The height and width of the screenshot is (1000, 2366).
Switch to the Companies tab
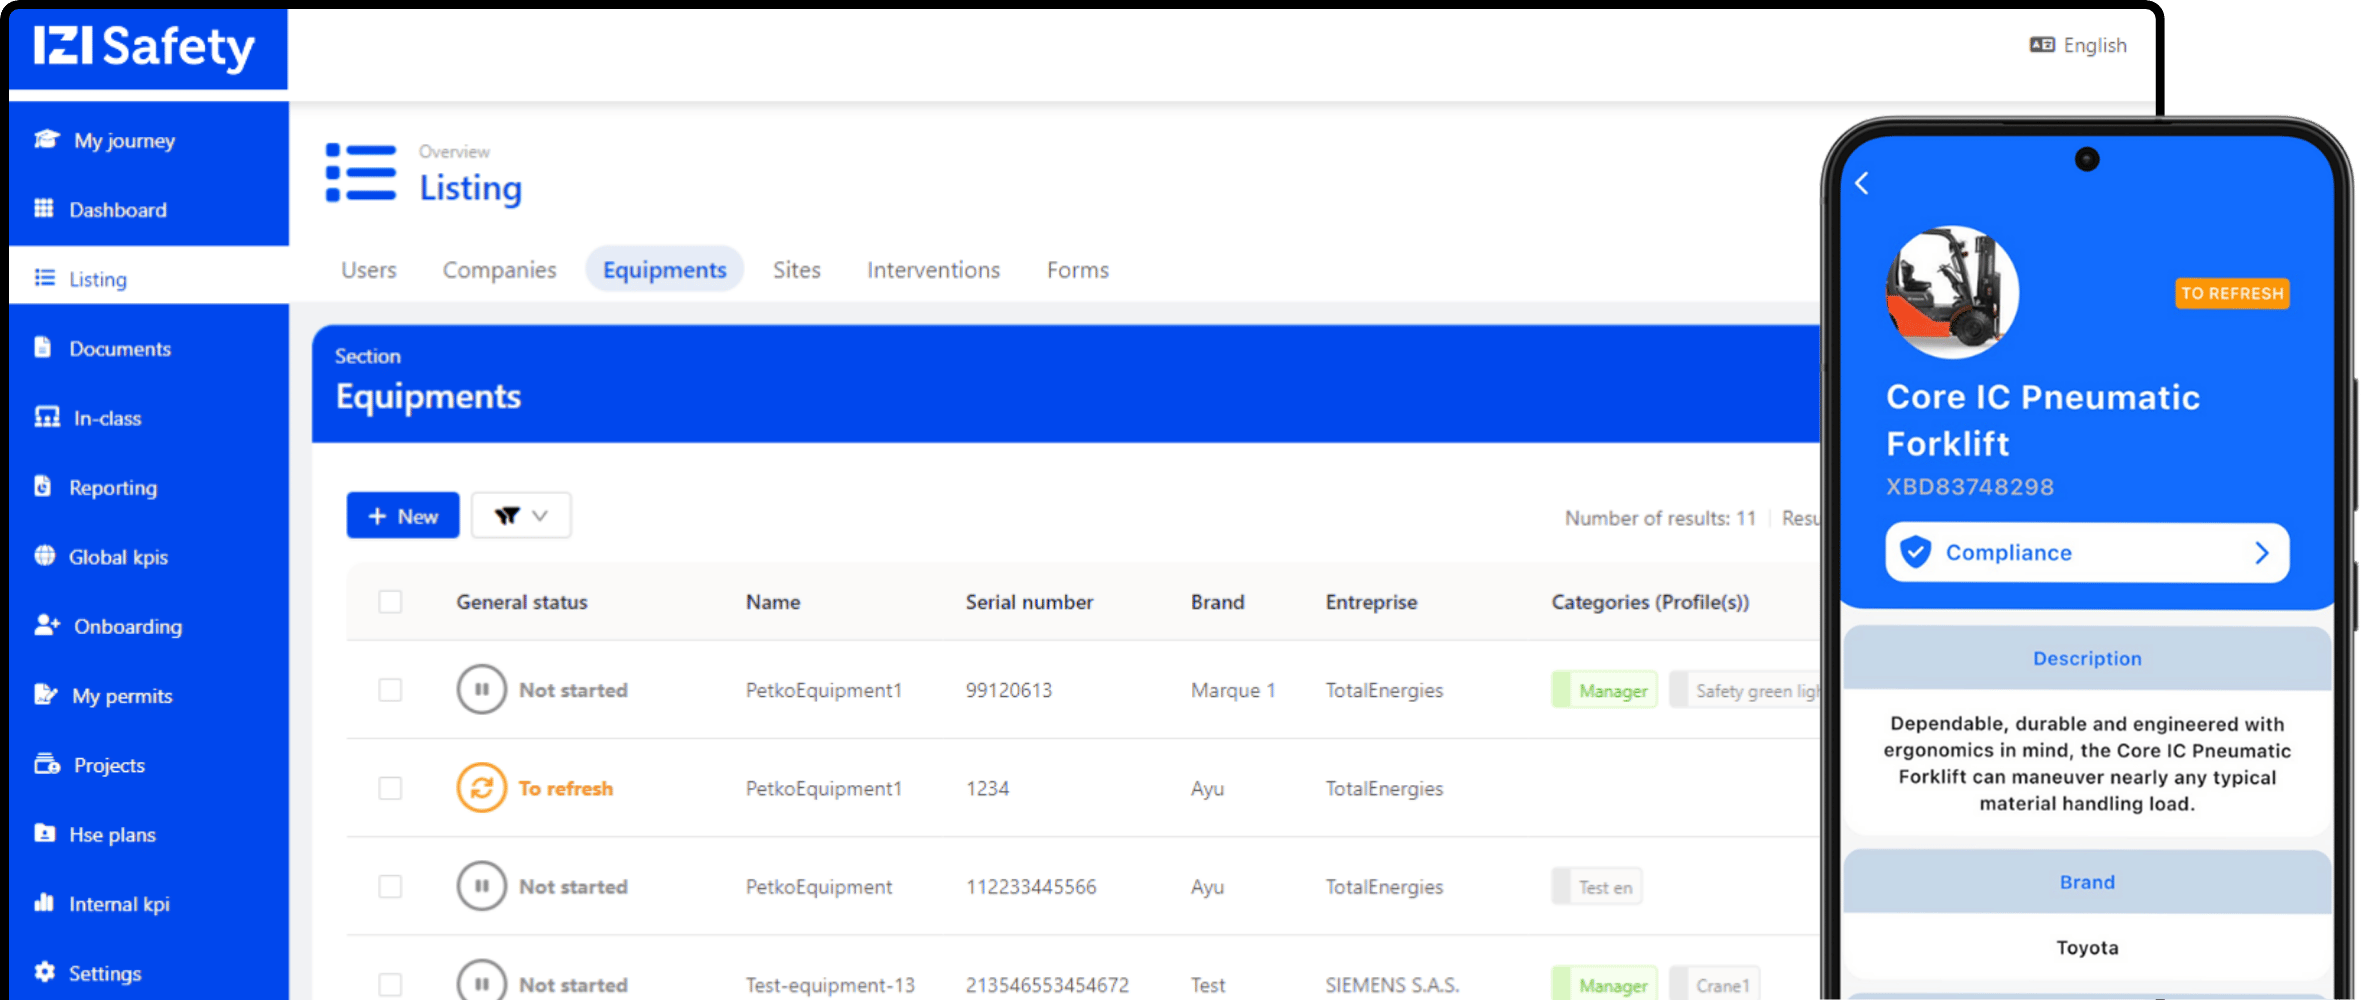499,270
